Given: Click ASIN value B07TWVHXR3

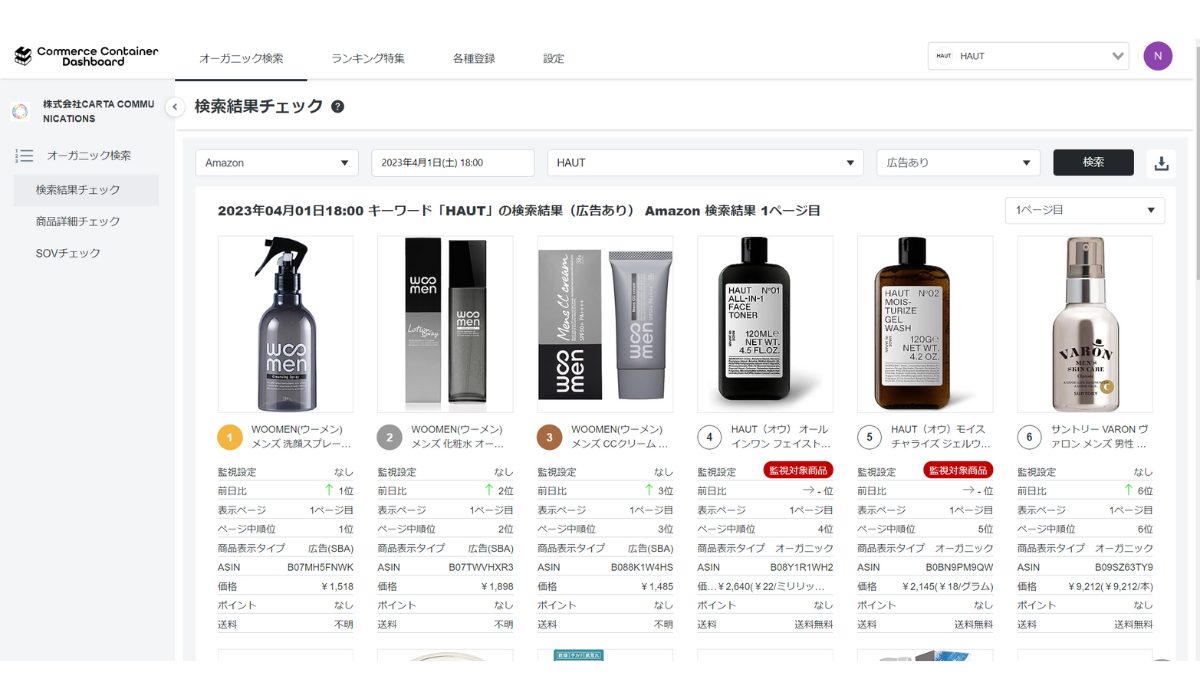Looking at the screenshot, I should 481,567.
